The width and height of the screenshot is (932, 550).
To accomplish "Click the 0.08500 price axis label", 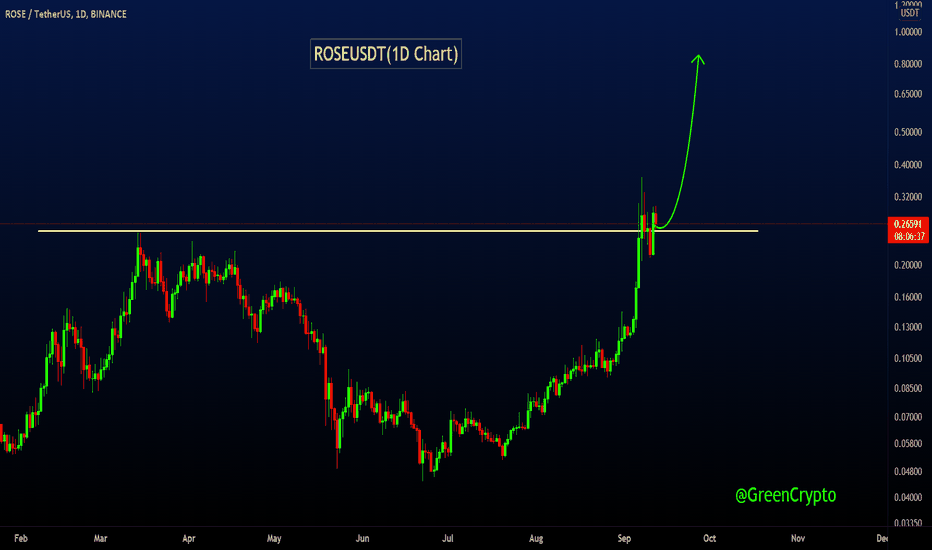I will pyautogui.click(x=908, y=388).
